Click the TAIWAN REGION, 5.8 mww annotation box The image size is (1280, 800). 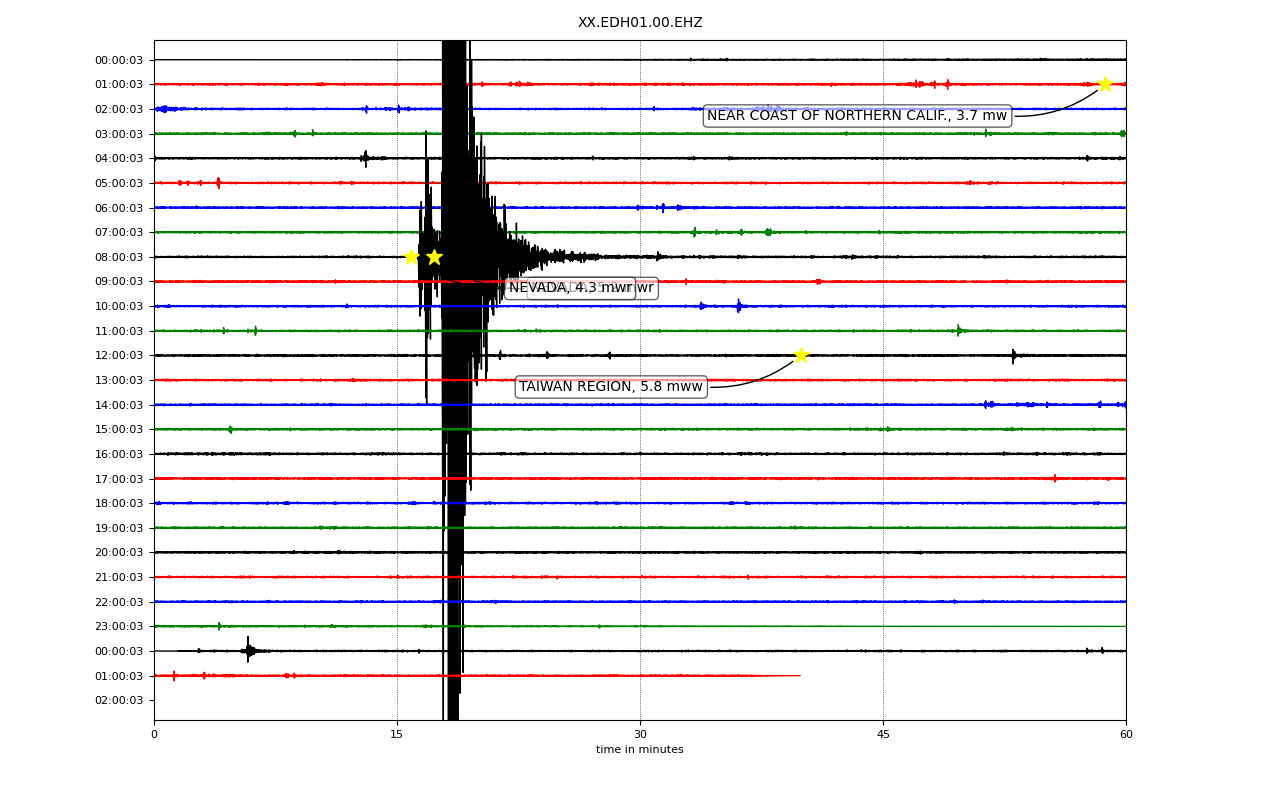tap(611, 387)
